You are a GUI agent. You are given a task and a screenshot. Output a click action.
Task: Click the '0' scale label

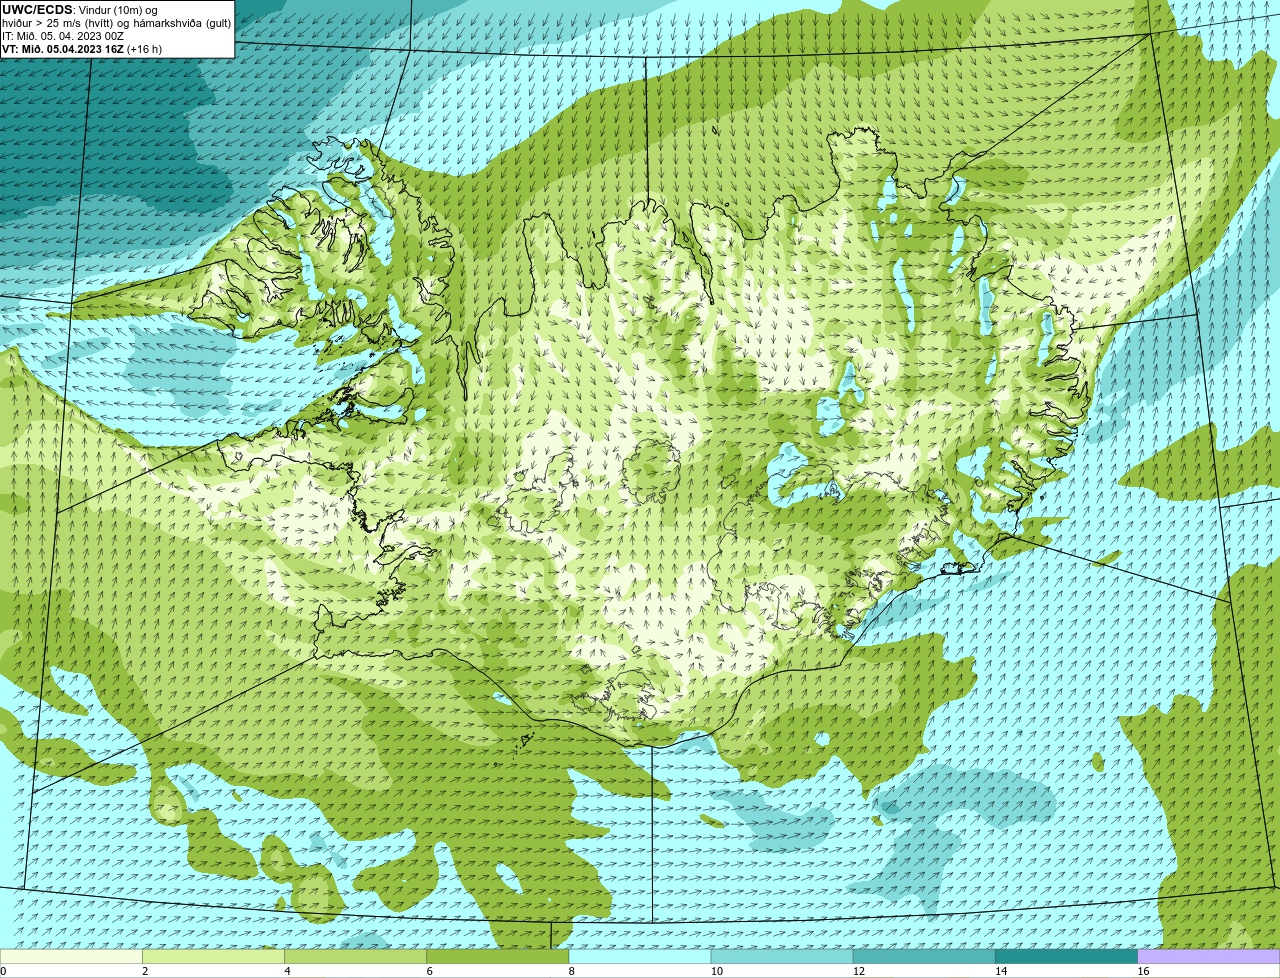3,971
